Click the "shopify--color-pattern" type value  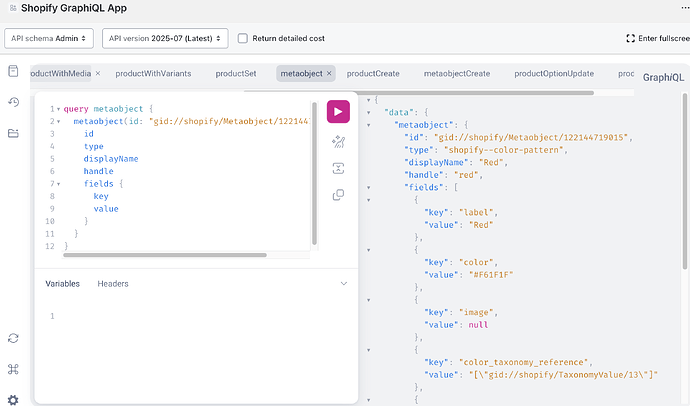[503, 150]
